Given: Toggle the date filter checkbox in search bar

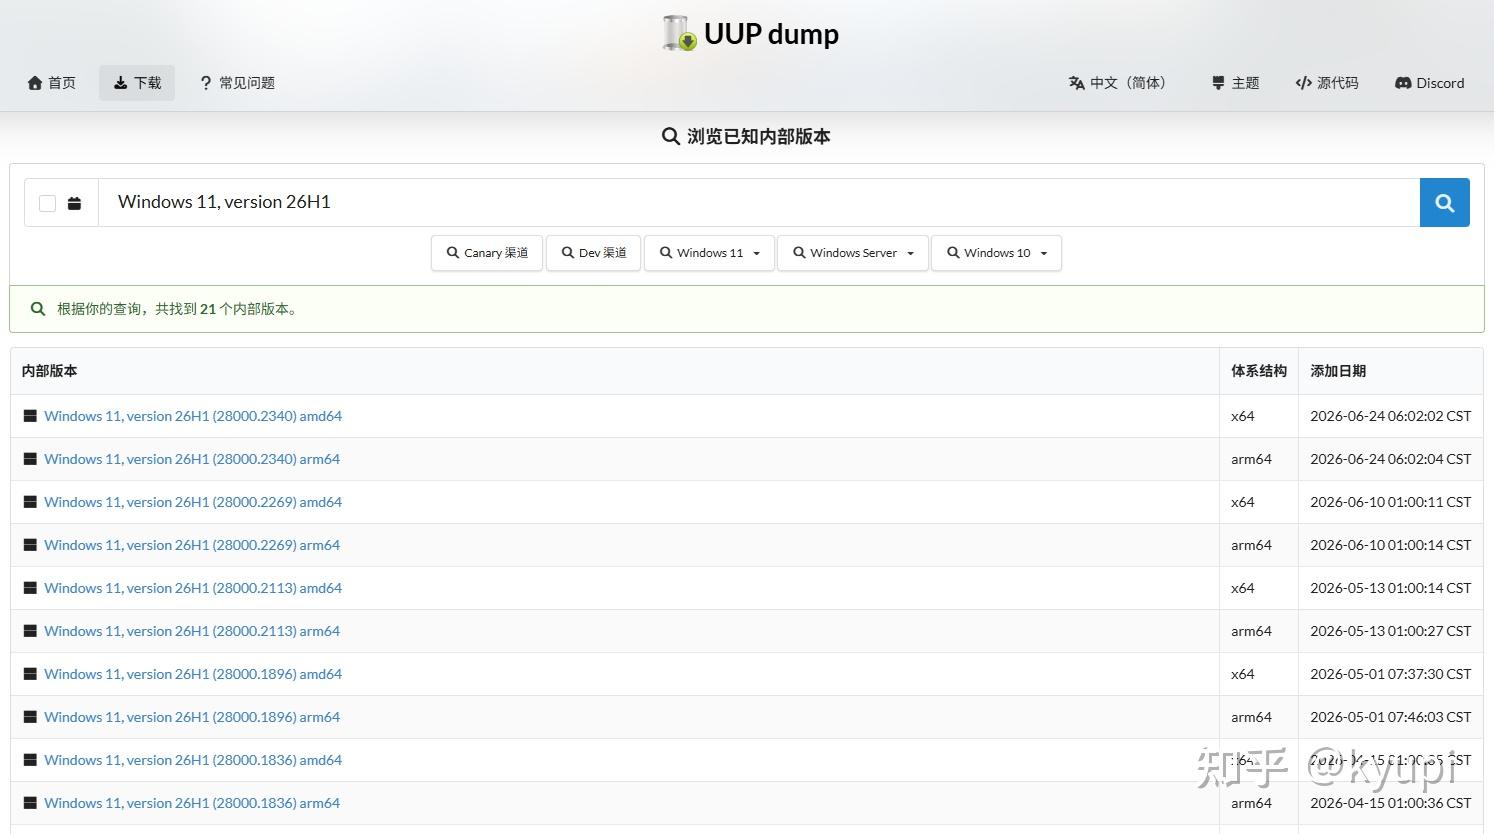Looking at the screenshot, I should 47,203.
